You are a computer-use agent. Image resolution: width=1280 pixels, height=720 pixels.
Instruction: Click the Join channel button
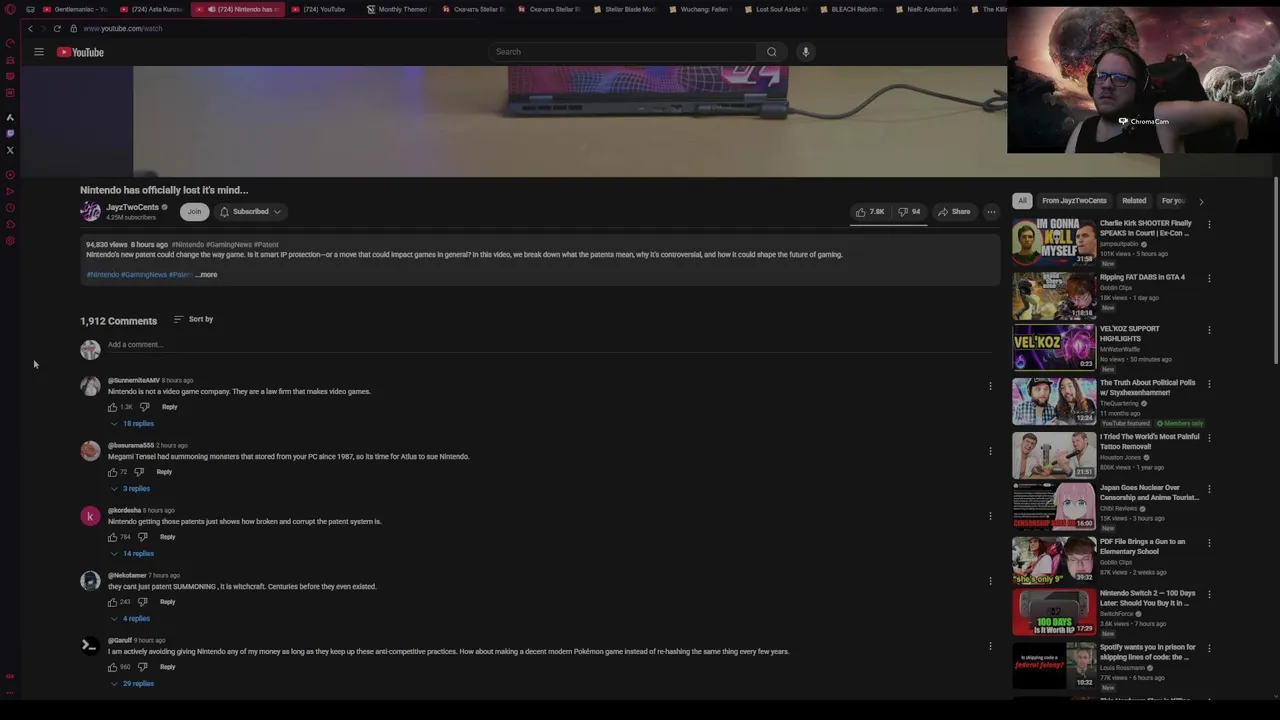194,212
